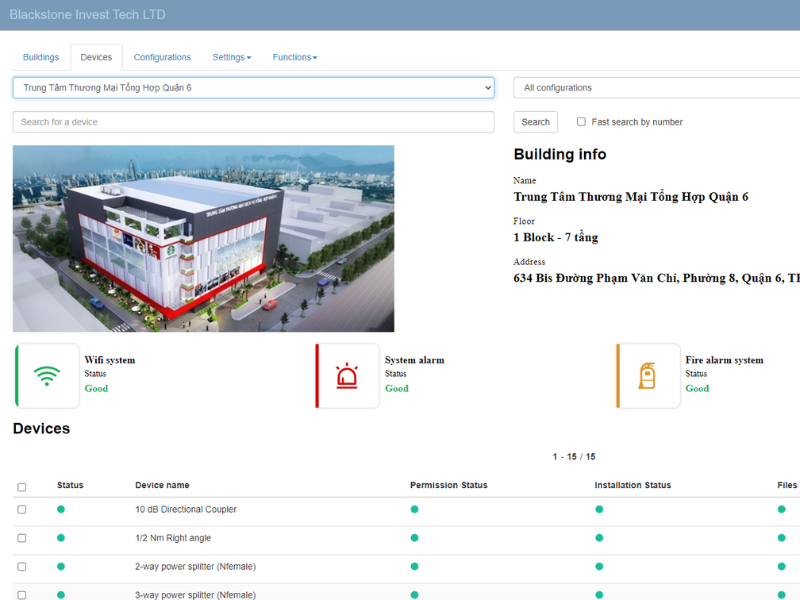Click status dot for 10 dB Directional Coupler

coord(61,509)
